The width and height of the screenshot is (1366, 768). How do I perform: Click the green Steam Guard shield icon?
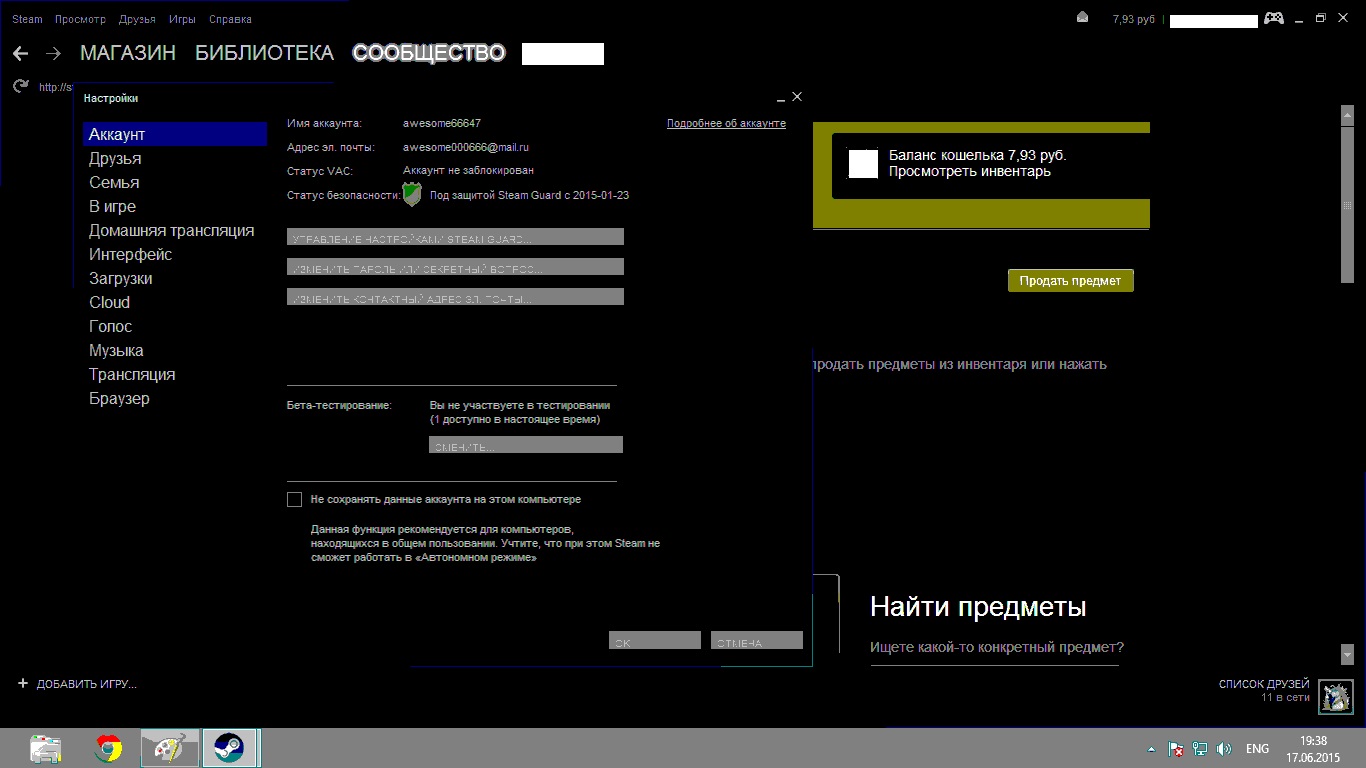click(x=412, y=194)
